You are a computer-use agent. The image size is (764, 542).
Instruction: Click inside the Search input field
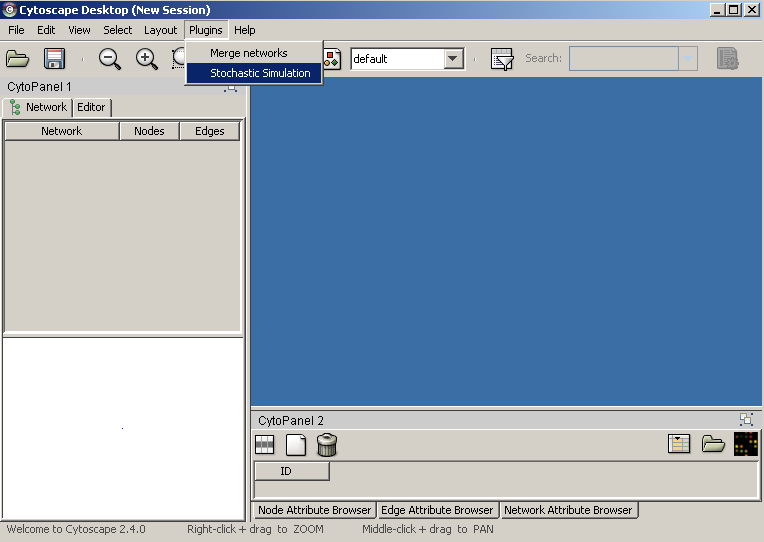[624, 58]
